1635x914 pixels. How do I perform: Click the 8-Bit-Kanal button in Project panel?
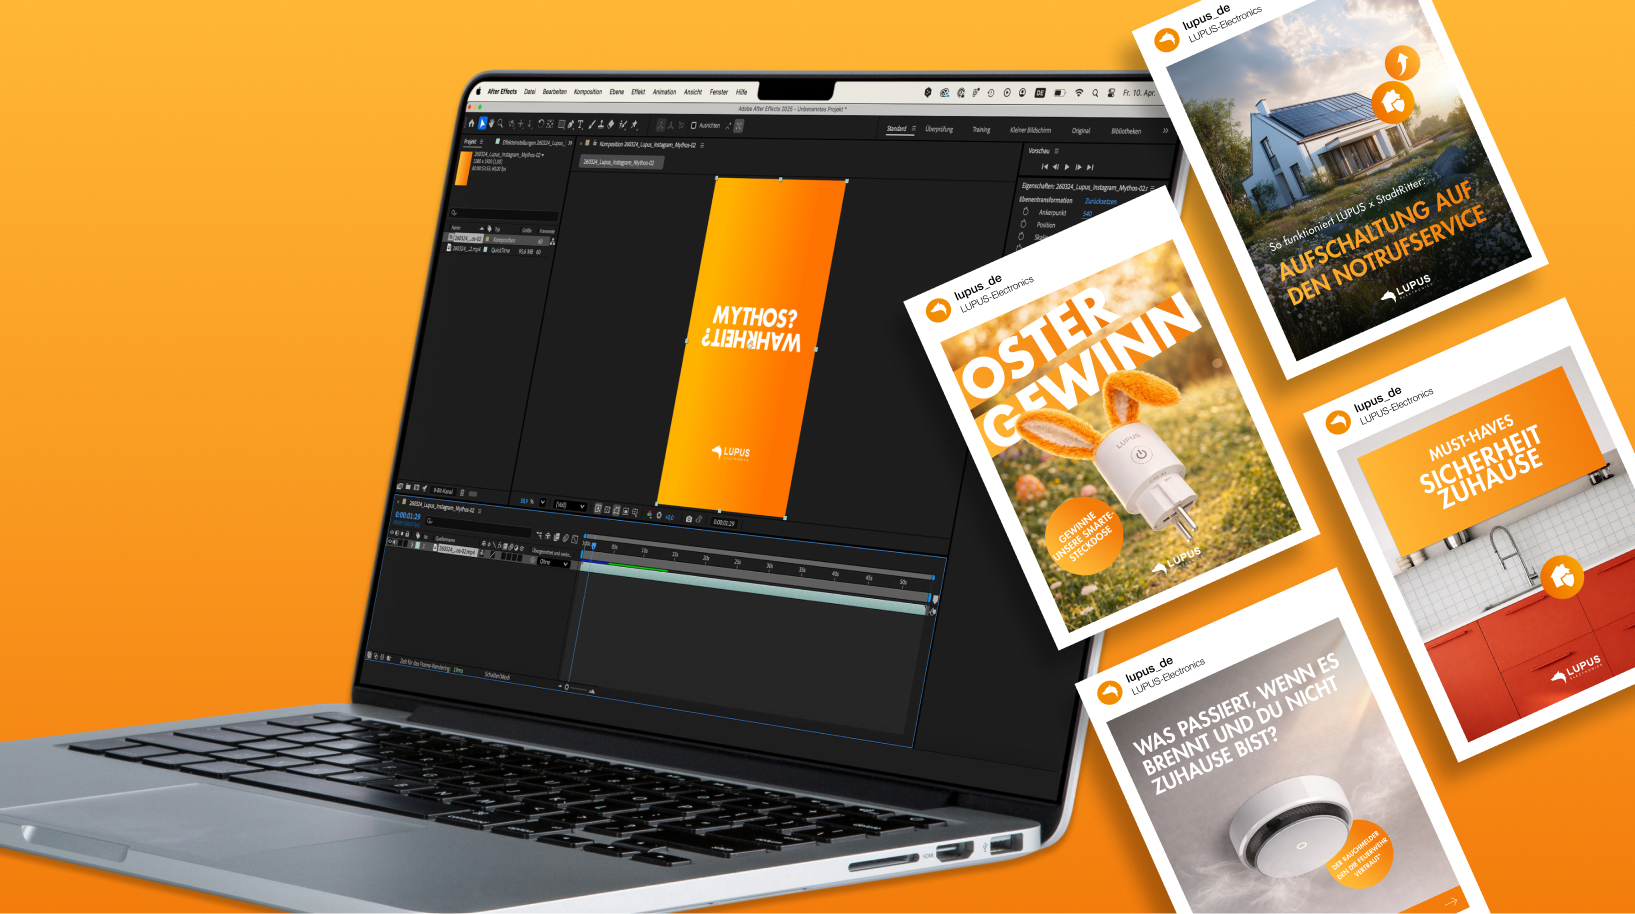443,491
